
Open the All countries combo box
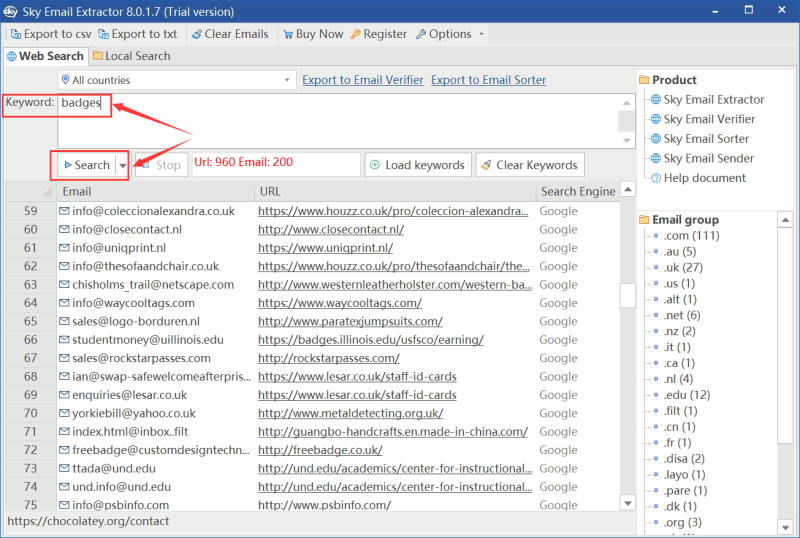pos(176,80)
